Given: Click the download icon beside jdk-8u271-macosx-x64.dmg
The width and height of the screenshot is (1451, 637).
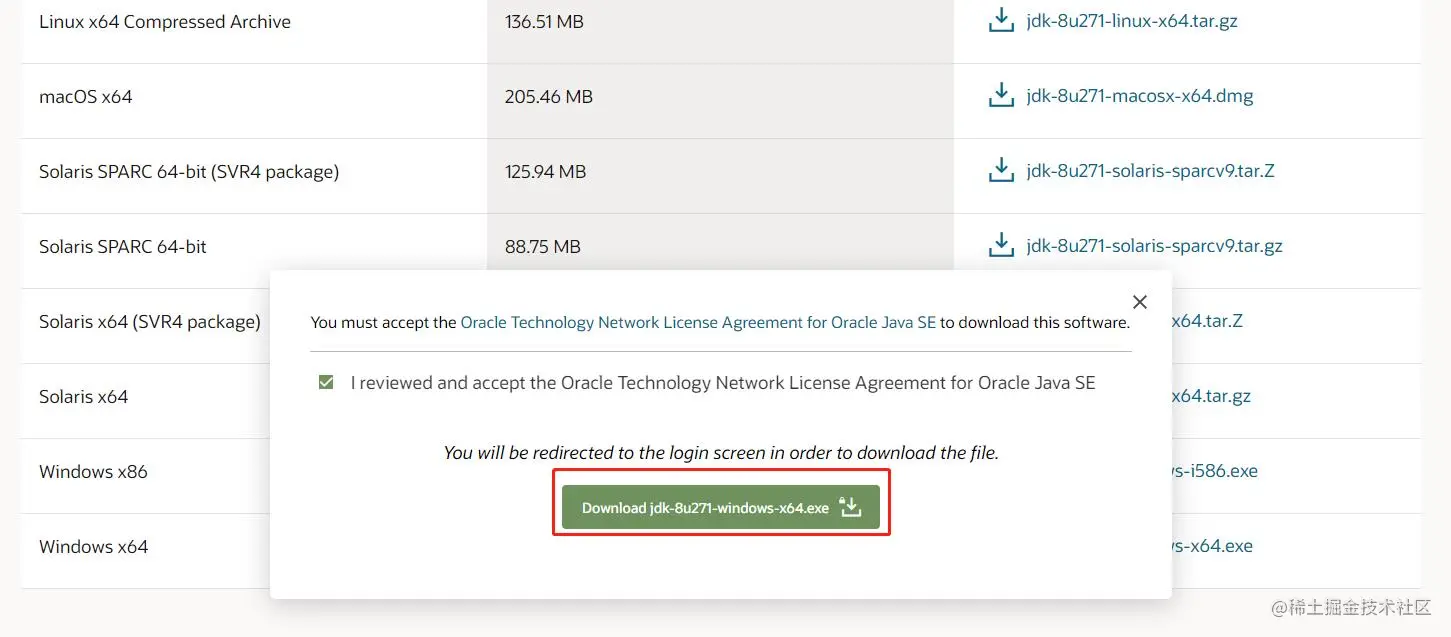Looking at the screenshot, I should tap(1001, 96).
